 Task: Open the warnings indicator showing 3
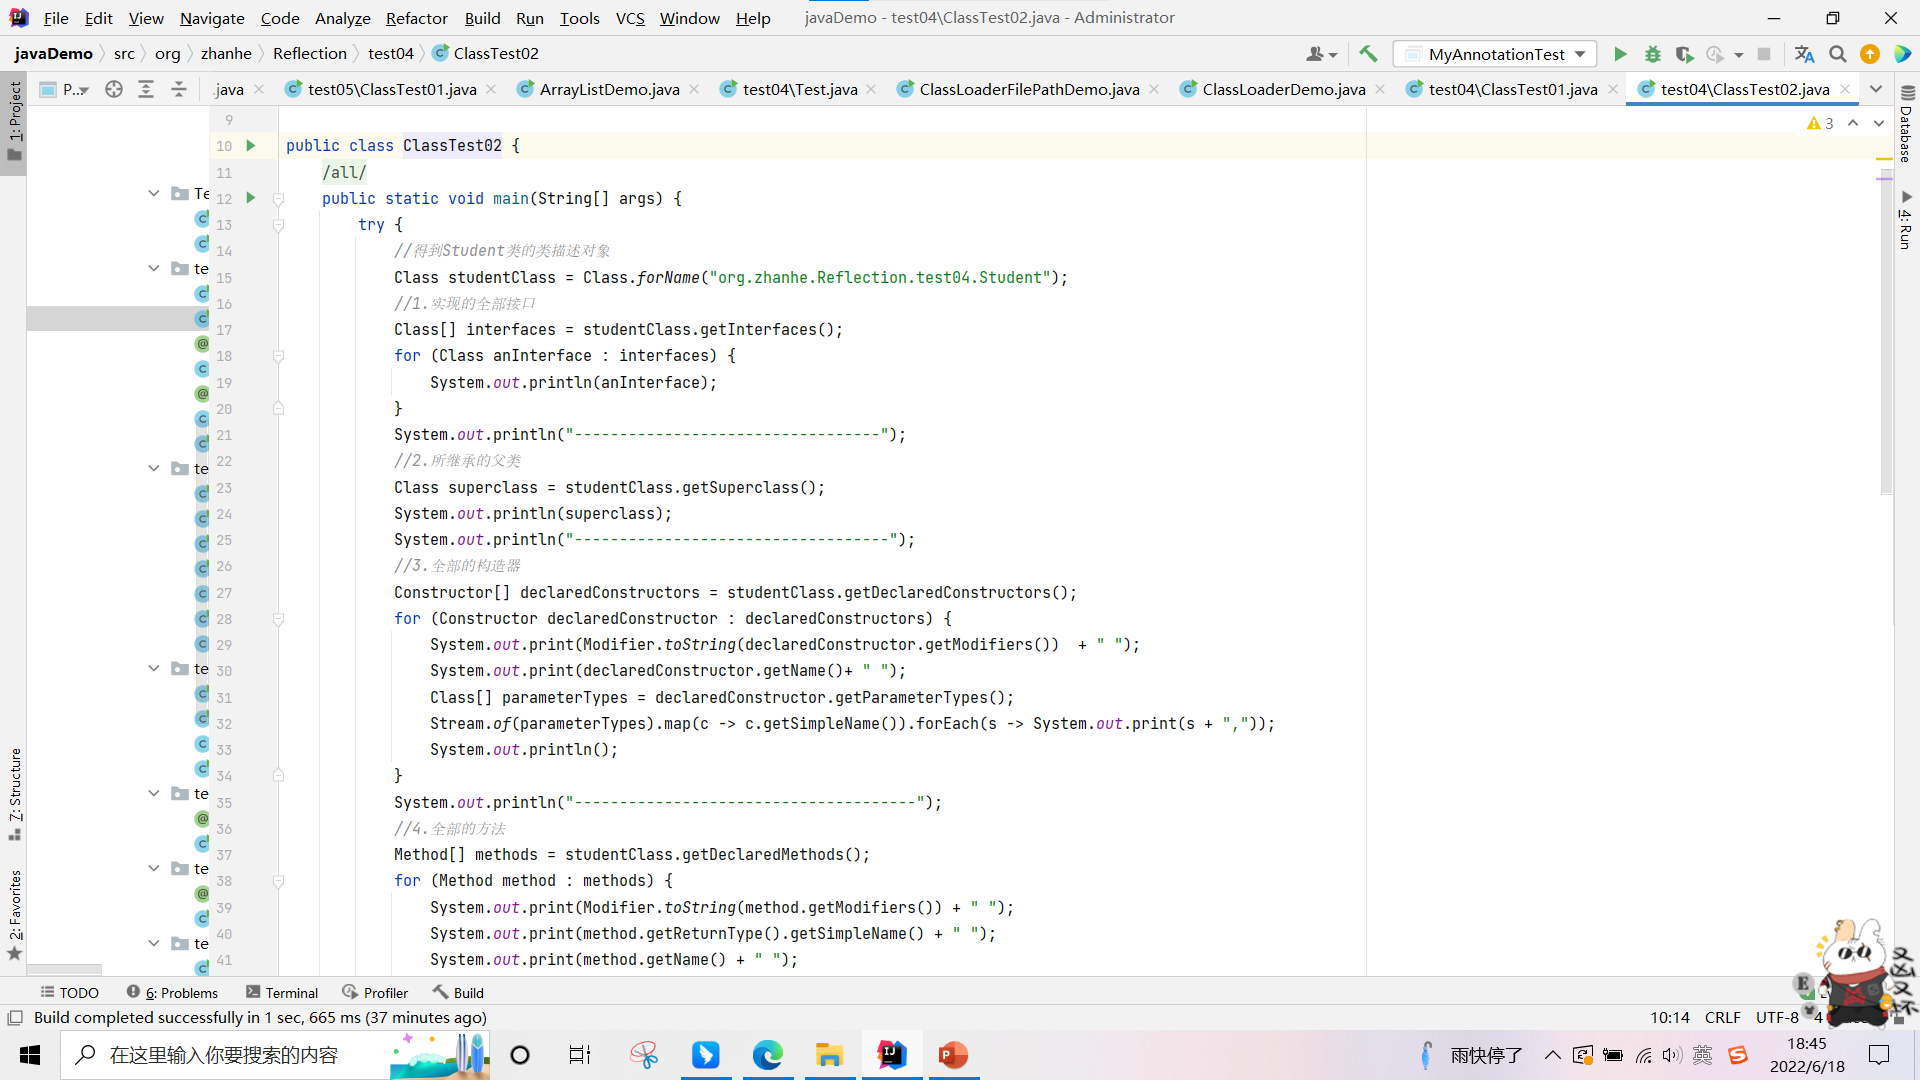pos(1820,123)
